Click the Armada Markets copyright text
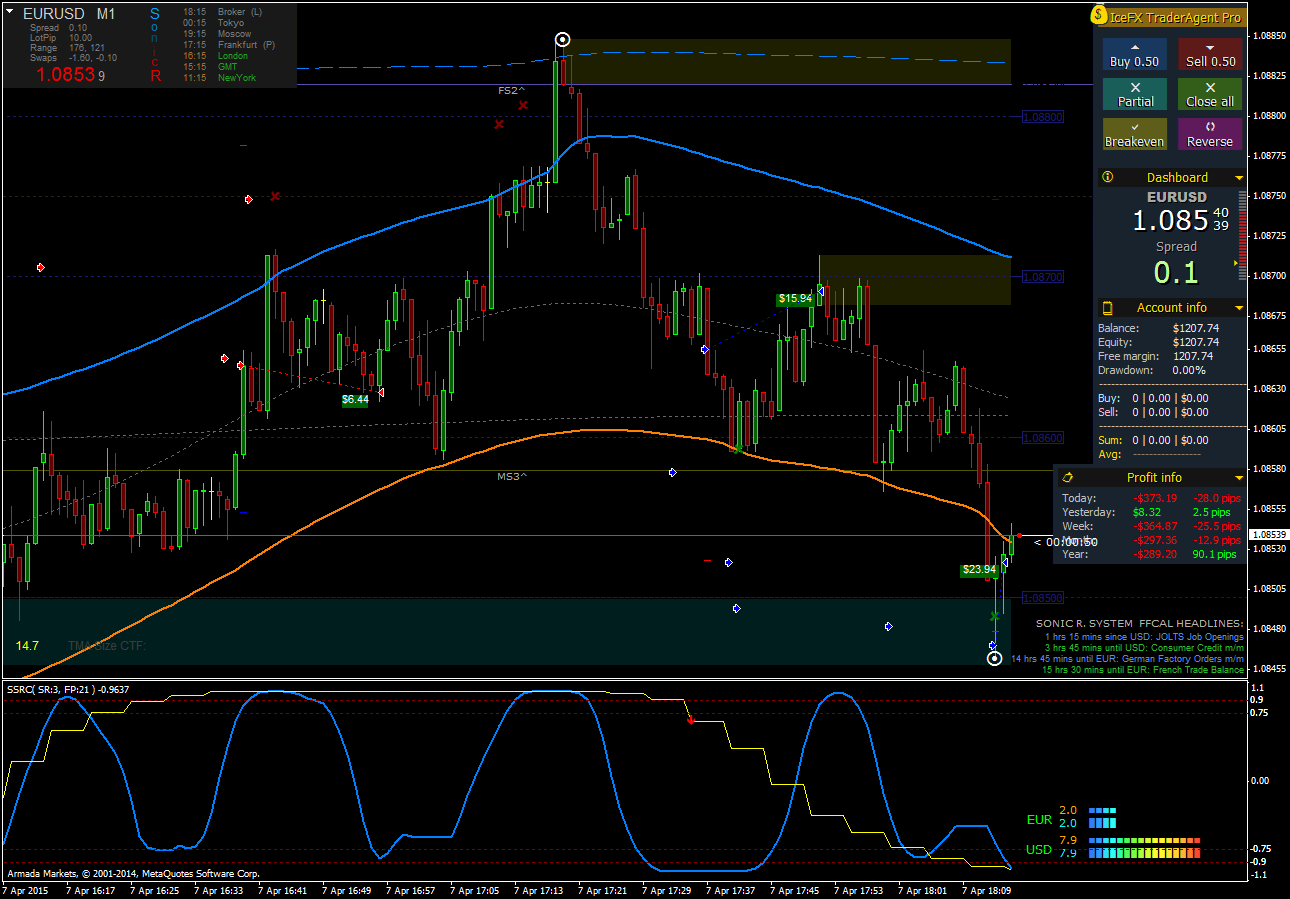The width and height of the screenshot is (1290, 899). click(133, 873)
